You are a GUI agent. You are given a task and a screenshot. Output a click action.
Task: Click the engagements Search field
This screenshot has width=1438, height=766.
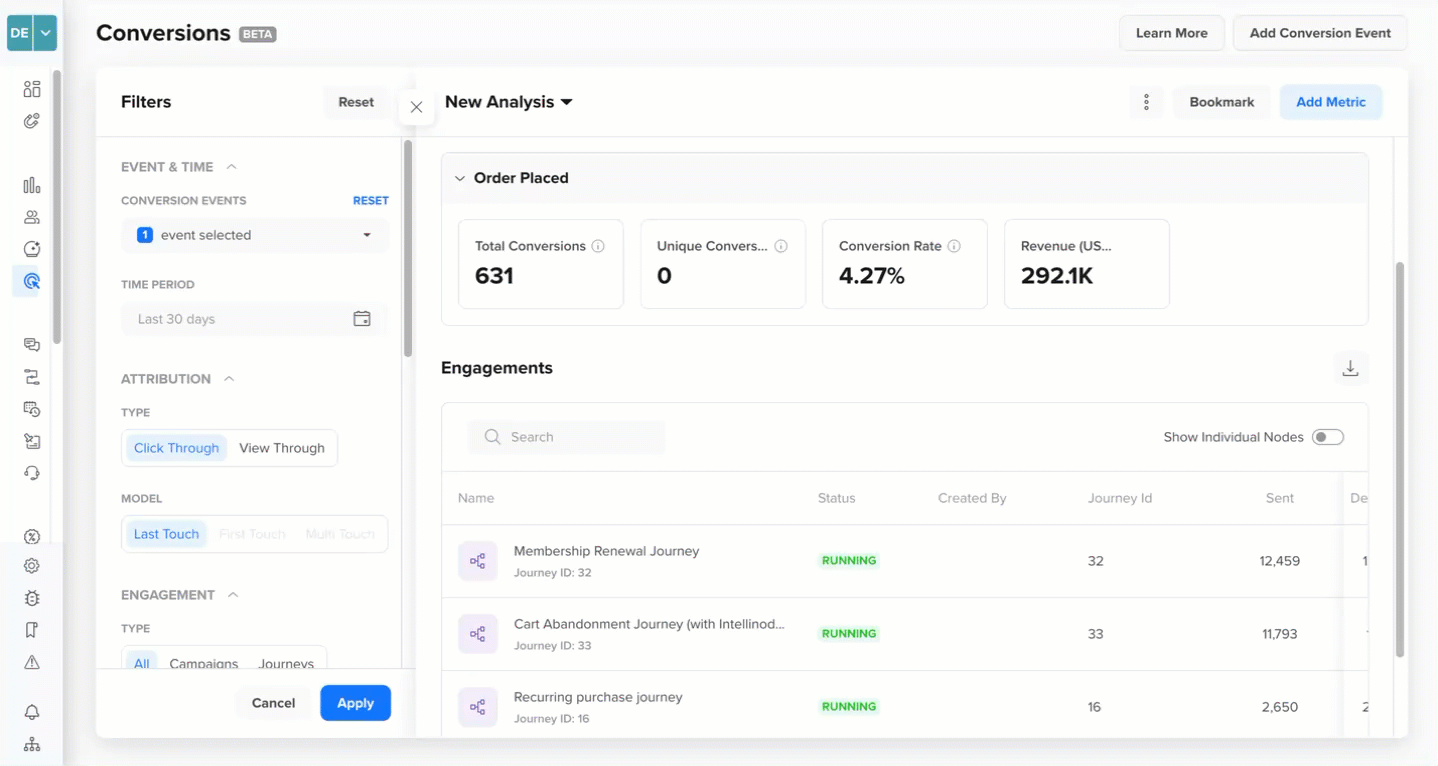566,437
